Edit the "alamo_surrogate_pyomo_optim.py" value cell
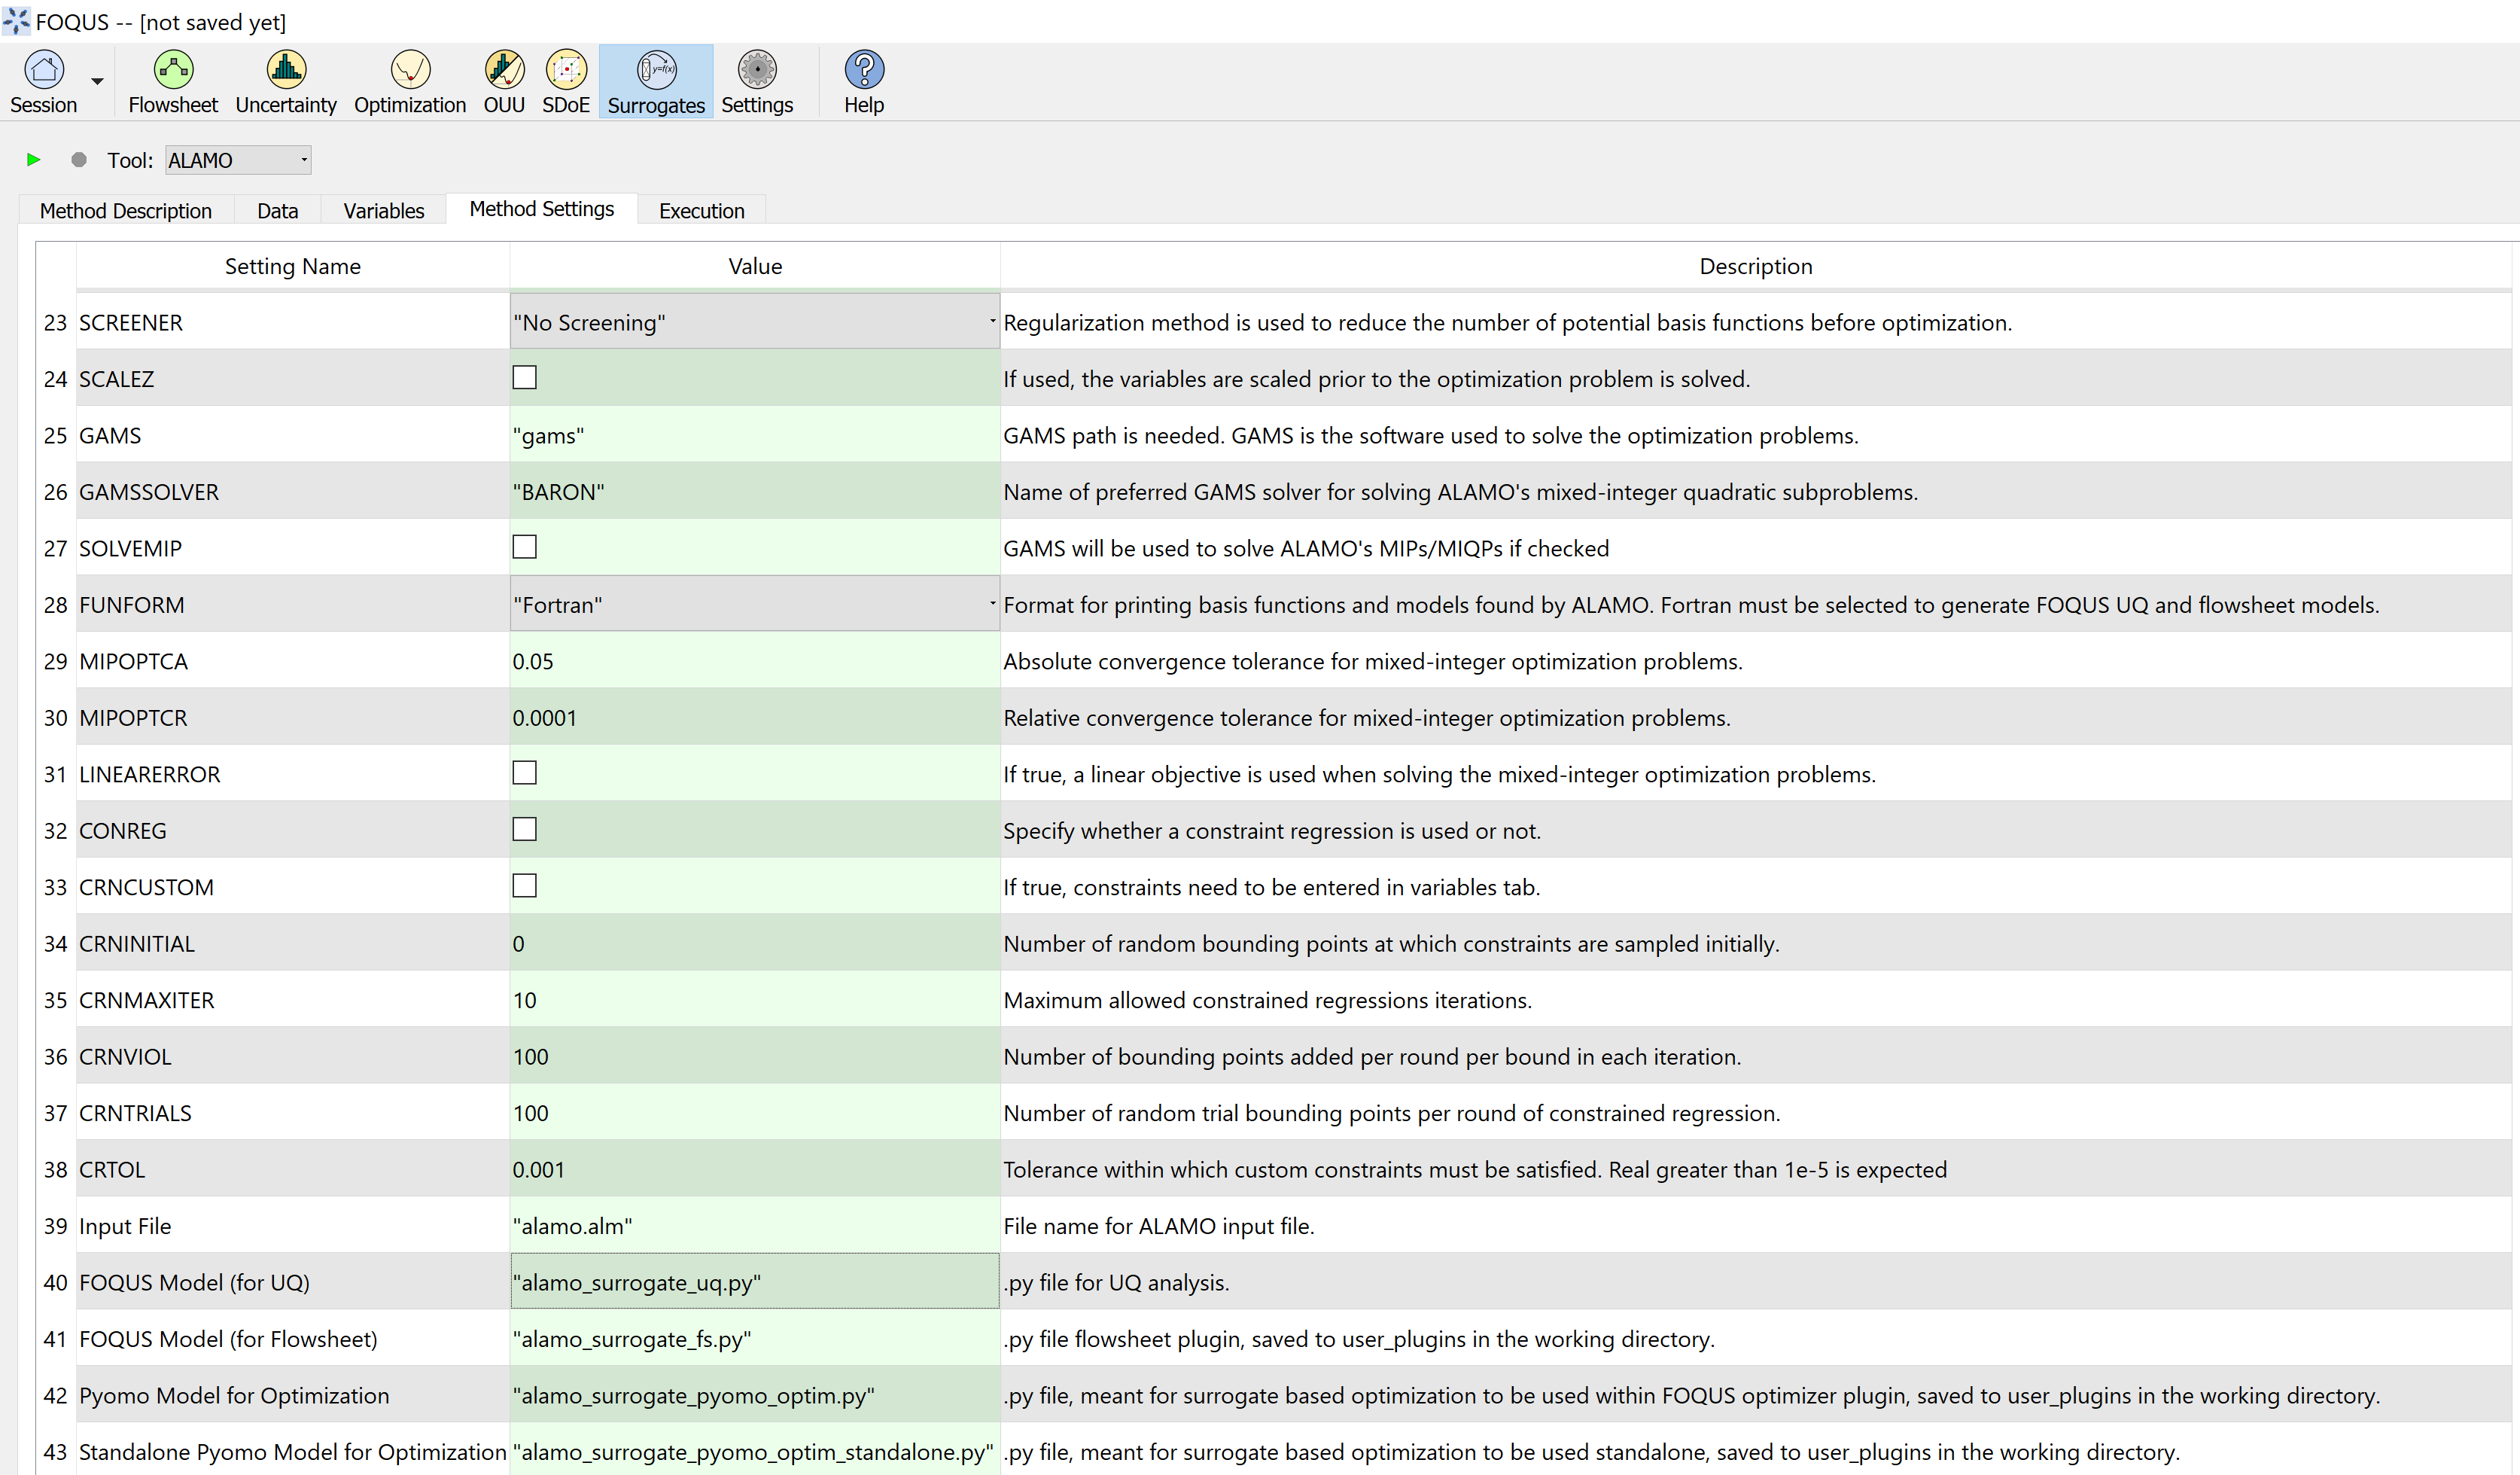Image resolution: width=2520 pixels, height=1475 pixels. (x=754, y=1395)
